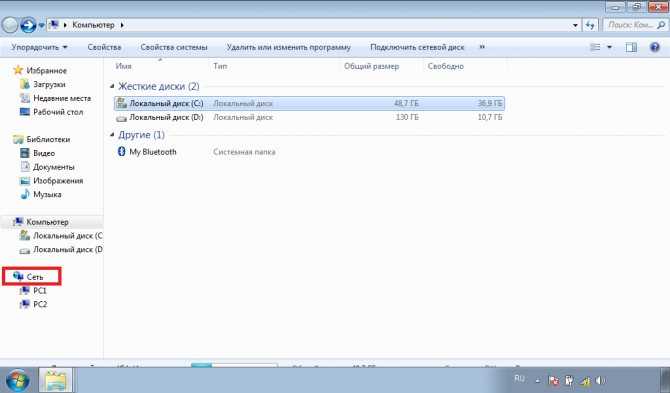Click Свойства системы in the toolbar

coord(174,47)
